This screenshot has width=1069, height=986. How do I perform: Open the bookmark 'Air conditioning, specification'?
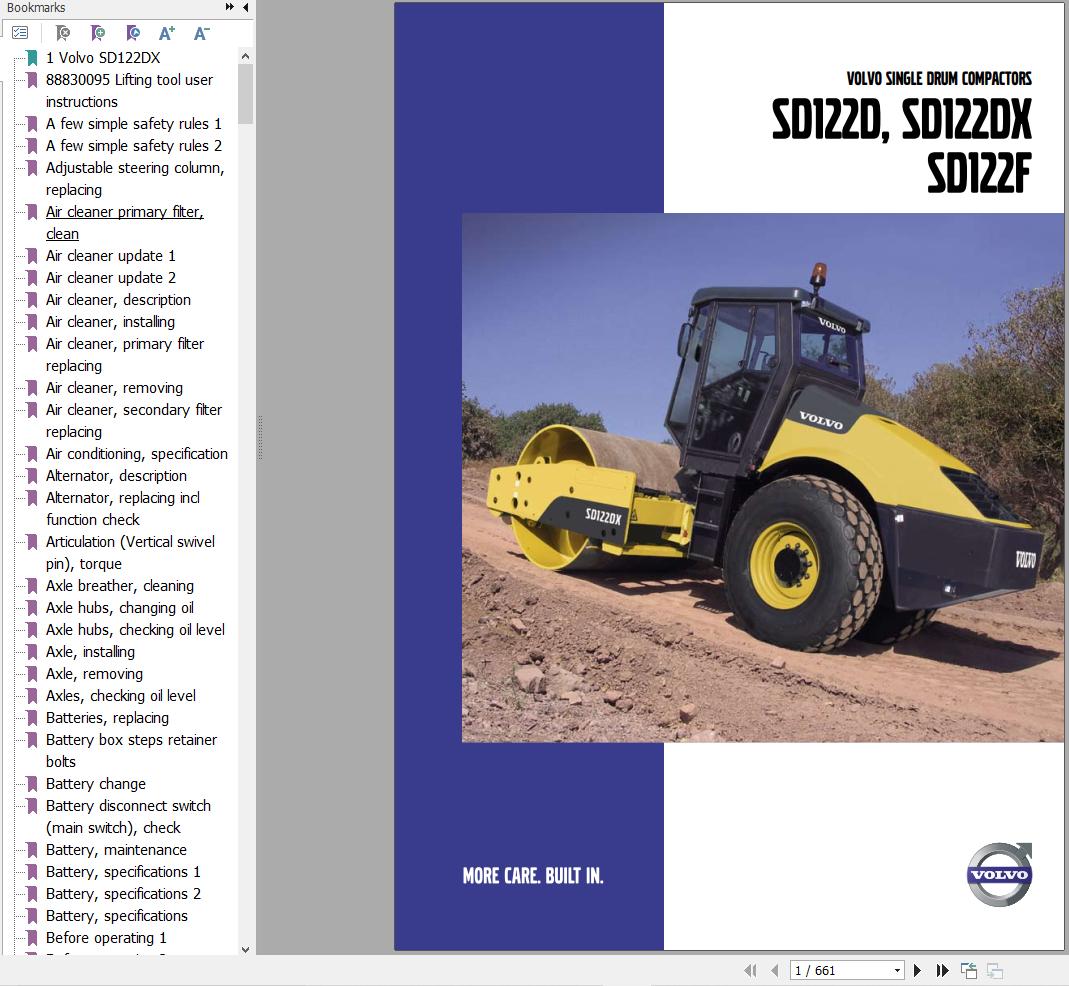coord(137,453)
